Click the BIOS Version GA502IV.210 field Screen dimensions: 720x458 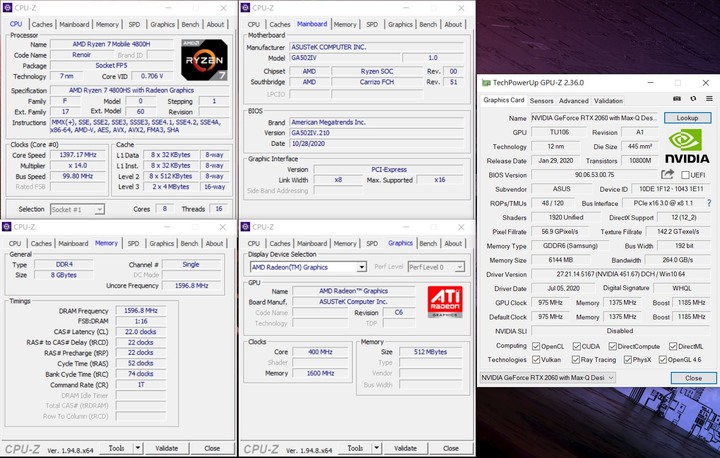[x=377, y=133]
